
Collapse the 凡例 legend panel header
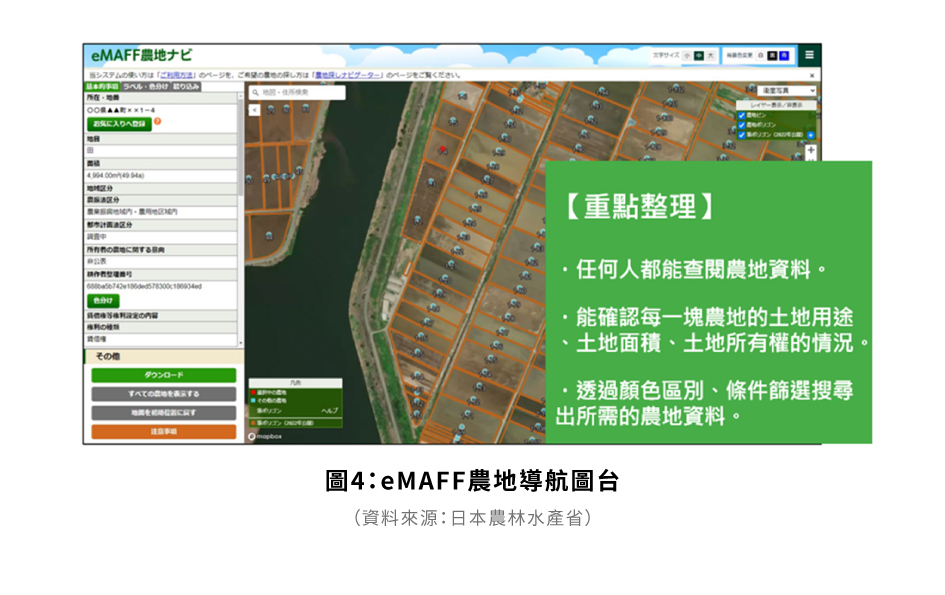[x=293, y=383]
